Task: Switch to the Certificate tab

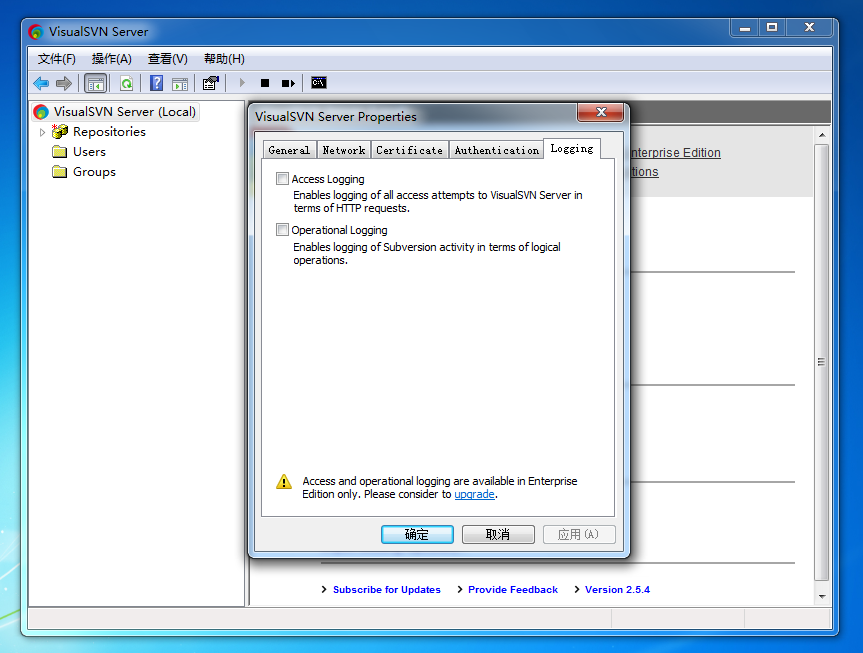Action: pos(409,150)
